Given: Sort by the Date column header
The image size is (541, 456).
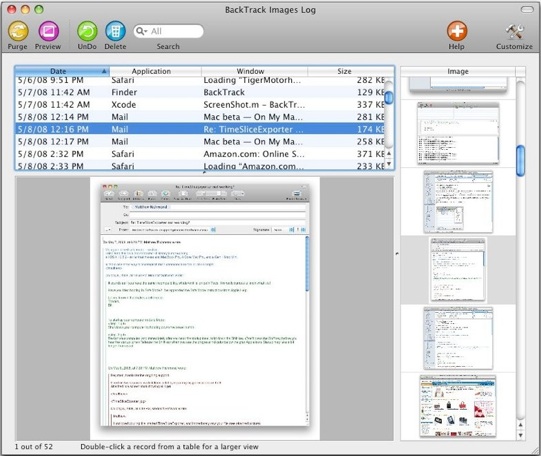Looking at the screenshot, I should [62, 71].
